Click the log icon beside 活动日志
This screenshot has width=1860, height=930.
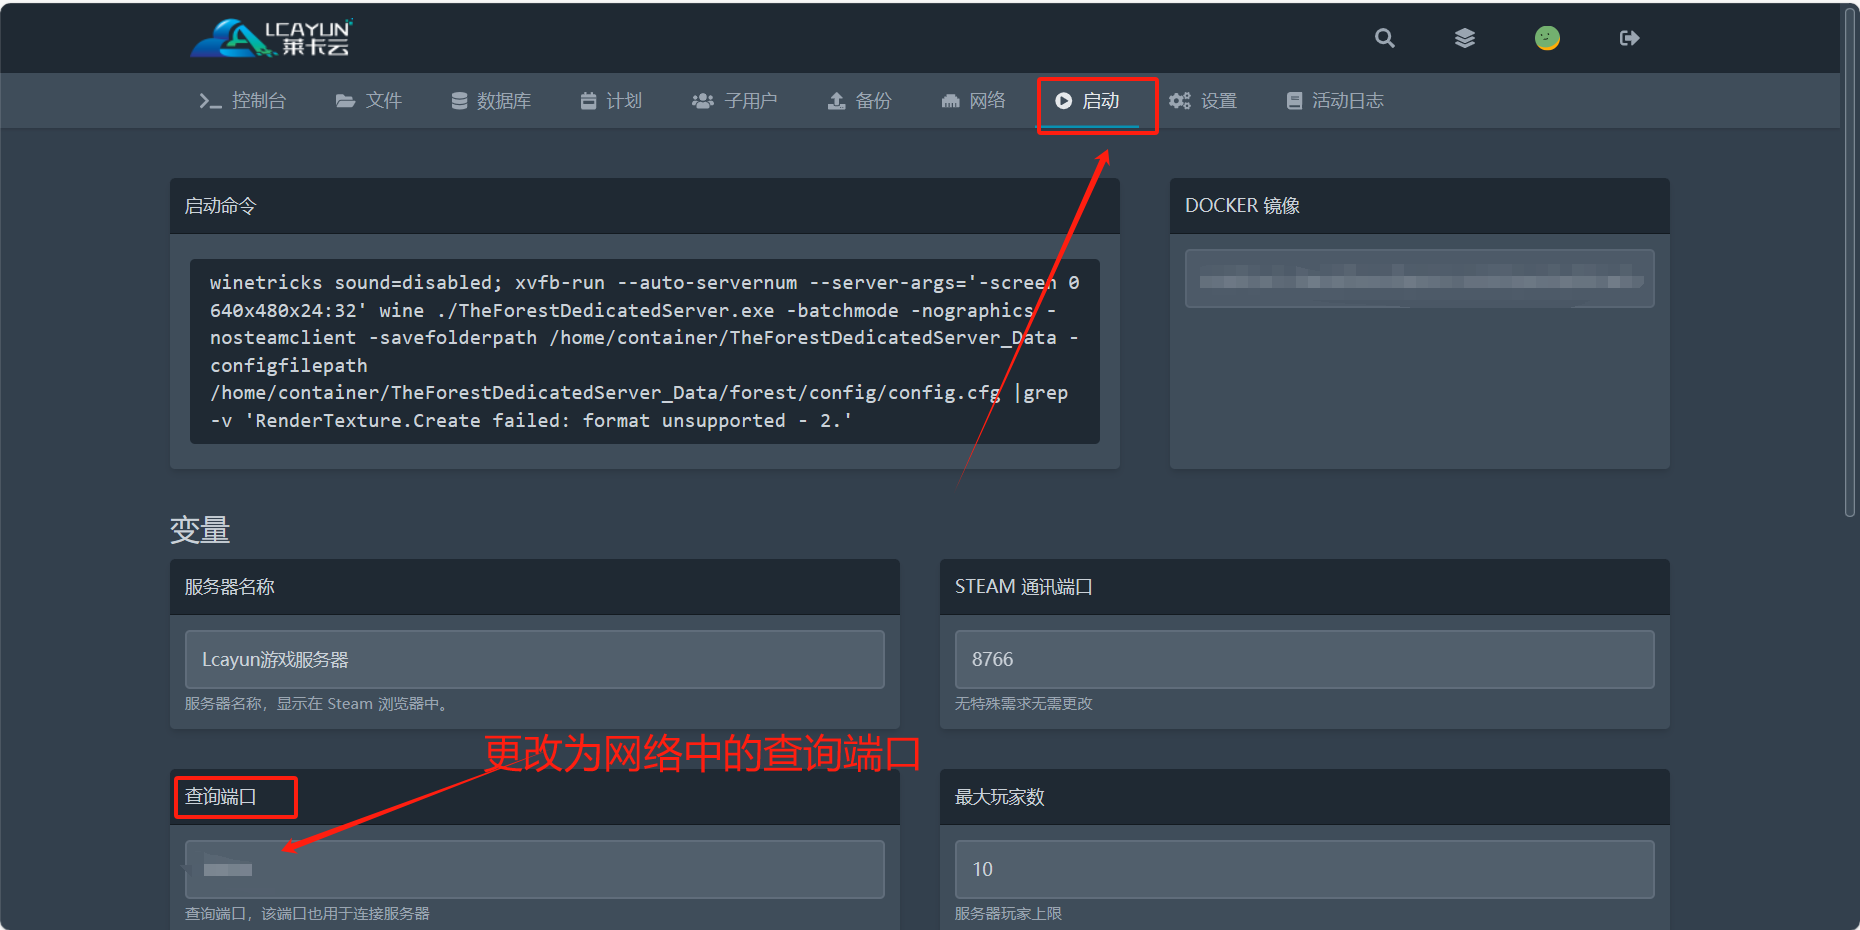1294,101
